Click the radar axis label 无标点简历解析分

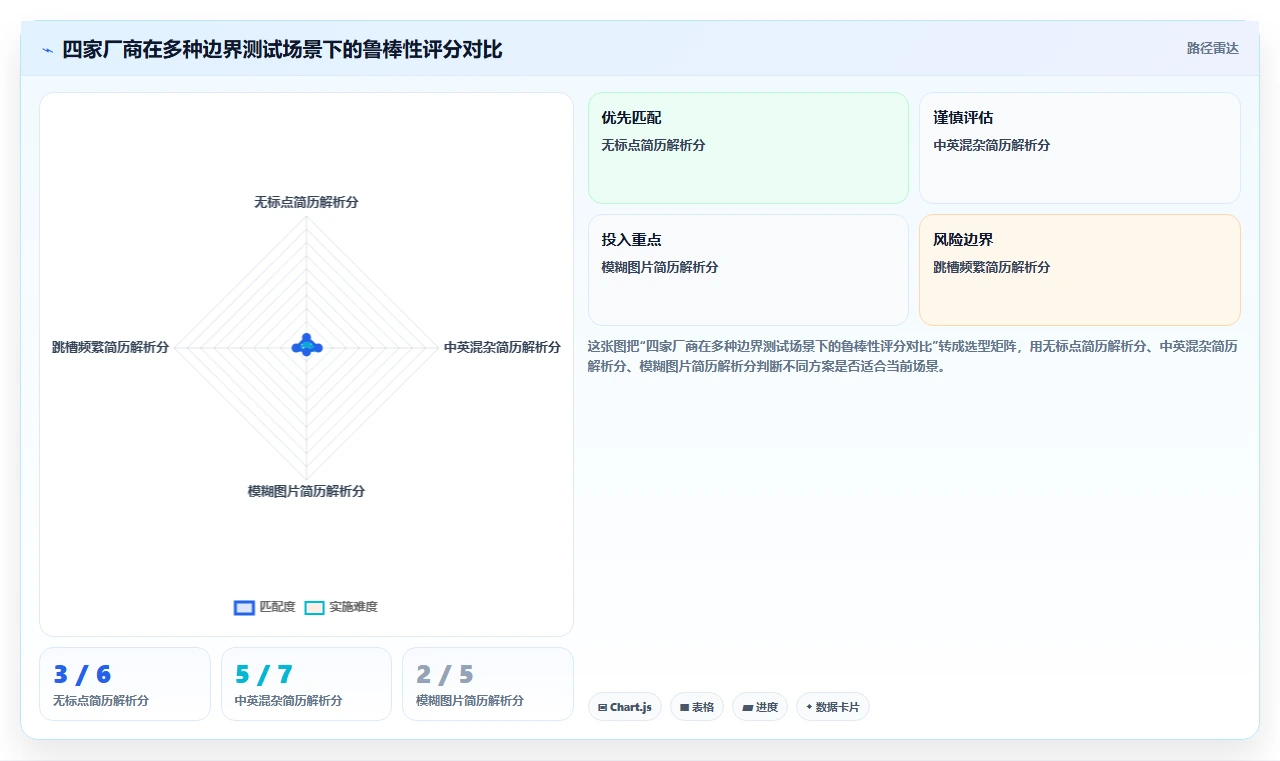click(306, 202)
